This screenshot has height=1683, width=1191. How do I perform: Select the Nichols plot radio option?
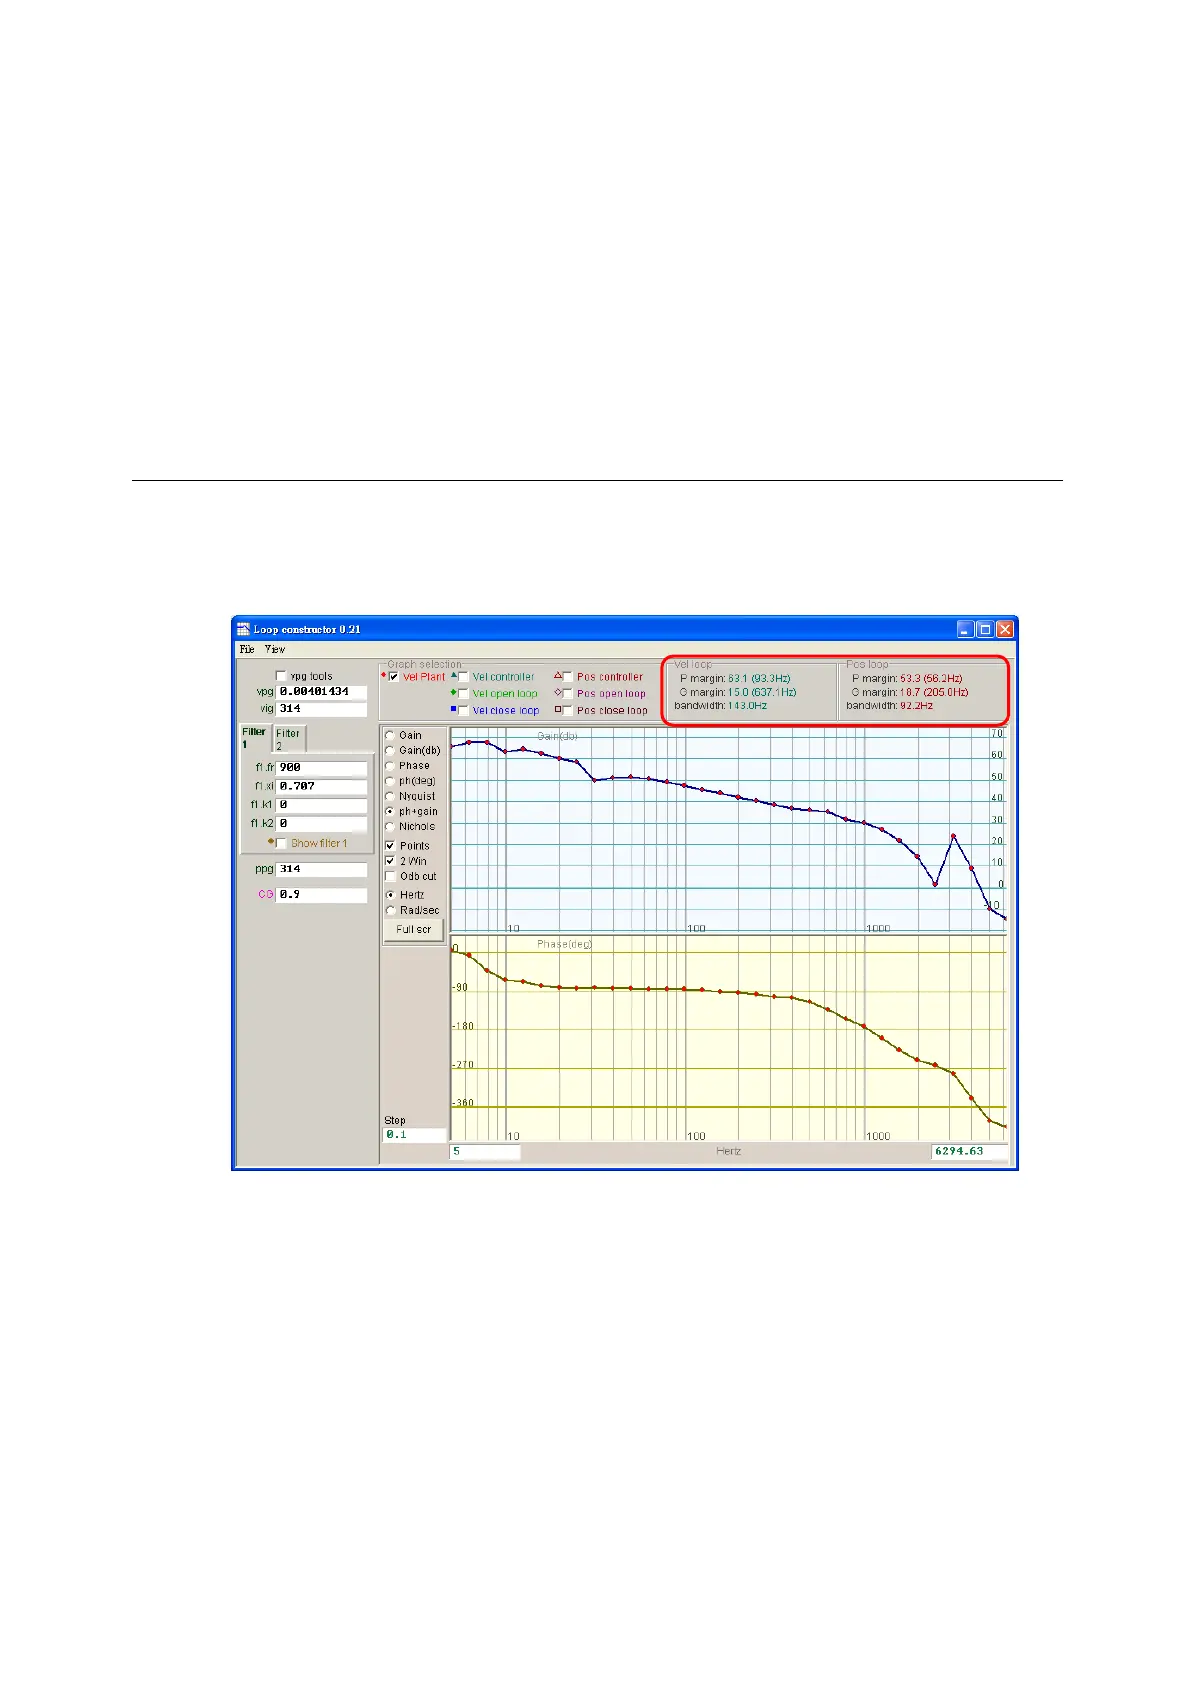click(x=390, y=827)
